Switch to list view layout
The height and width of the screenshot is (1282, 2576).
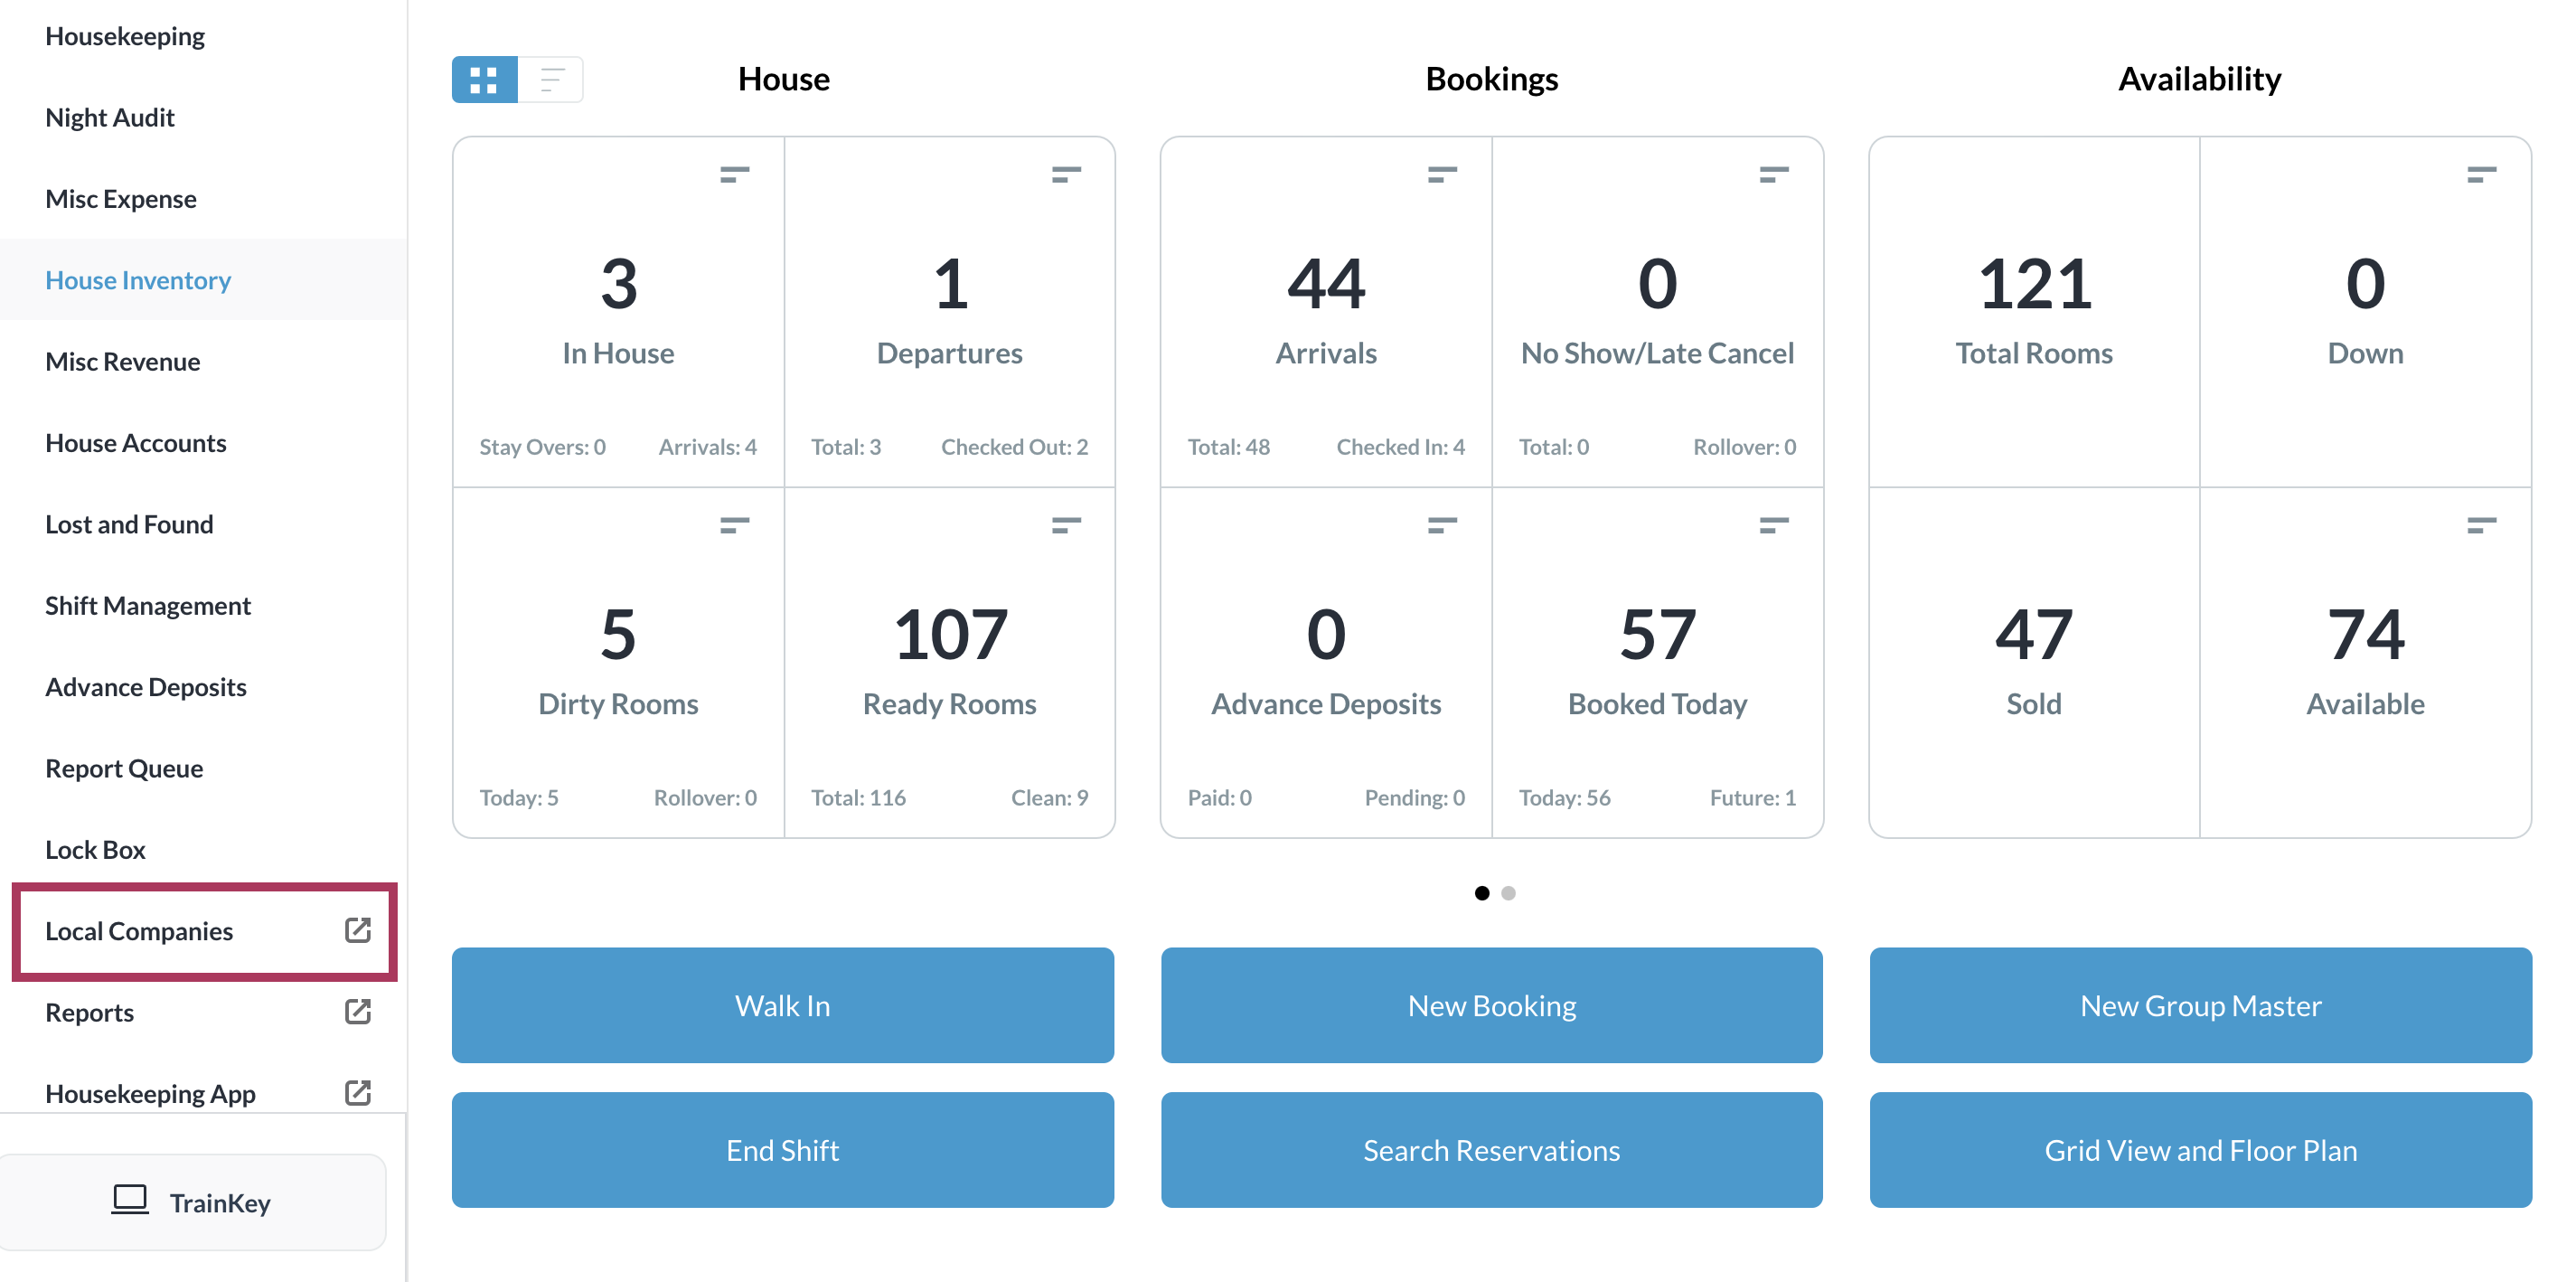551,79
